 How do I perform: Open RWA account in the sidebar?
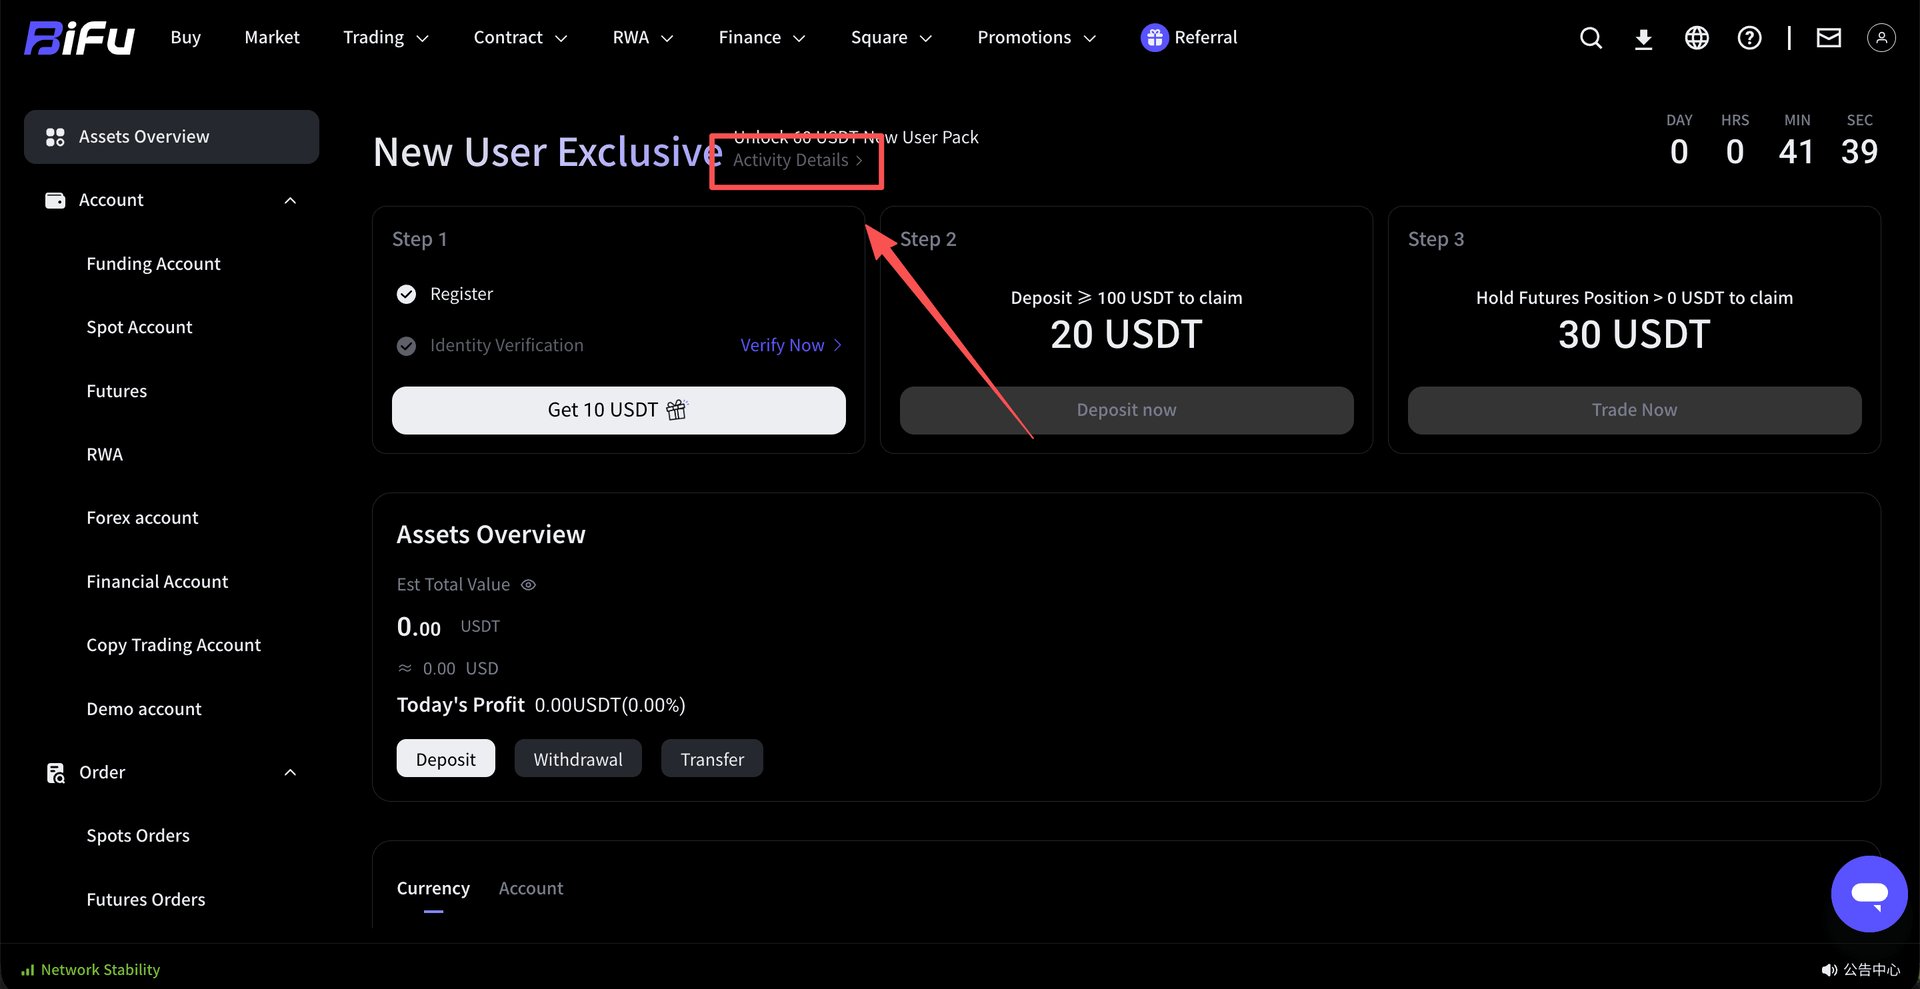(104, 455)
